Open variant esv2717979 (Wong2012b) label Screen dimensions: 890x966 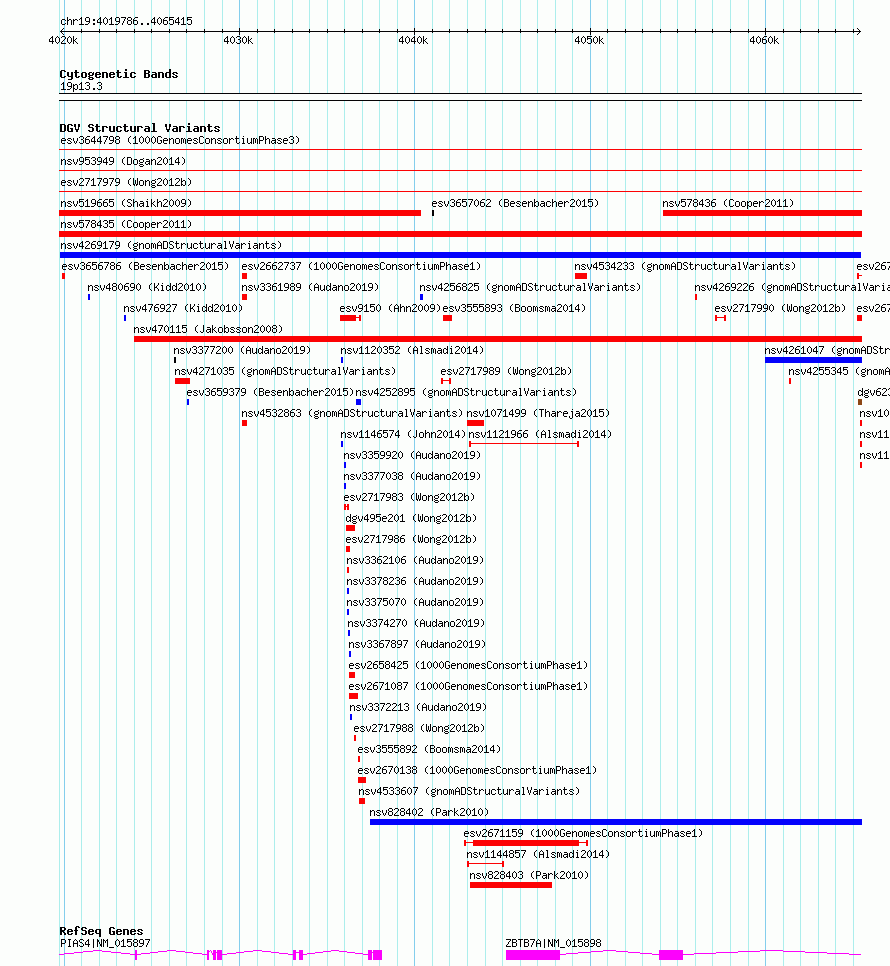point(126,182)
